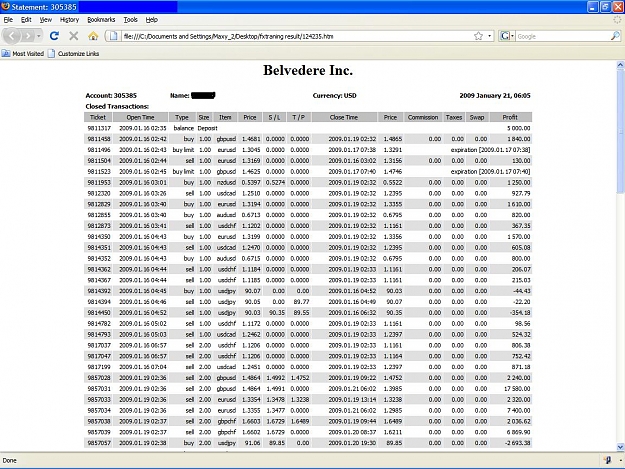
Task: Click the date 2009 January 21, 06:05
Action: tap(495, 96)
